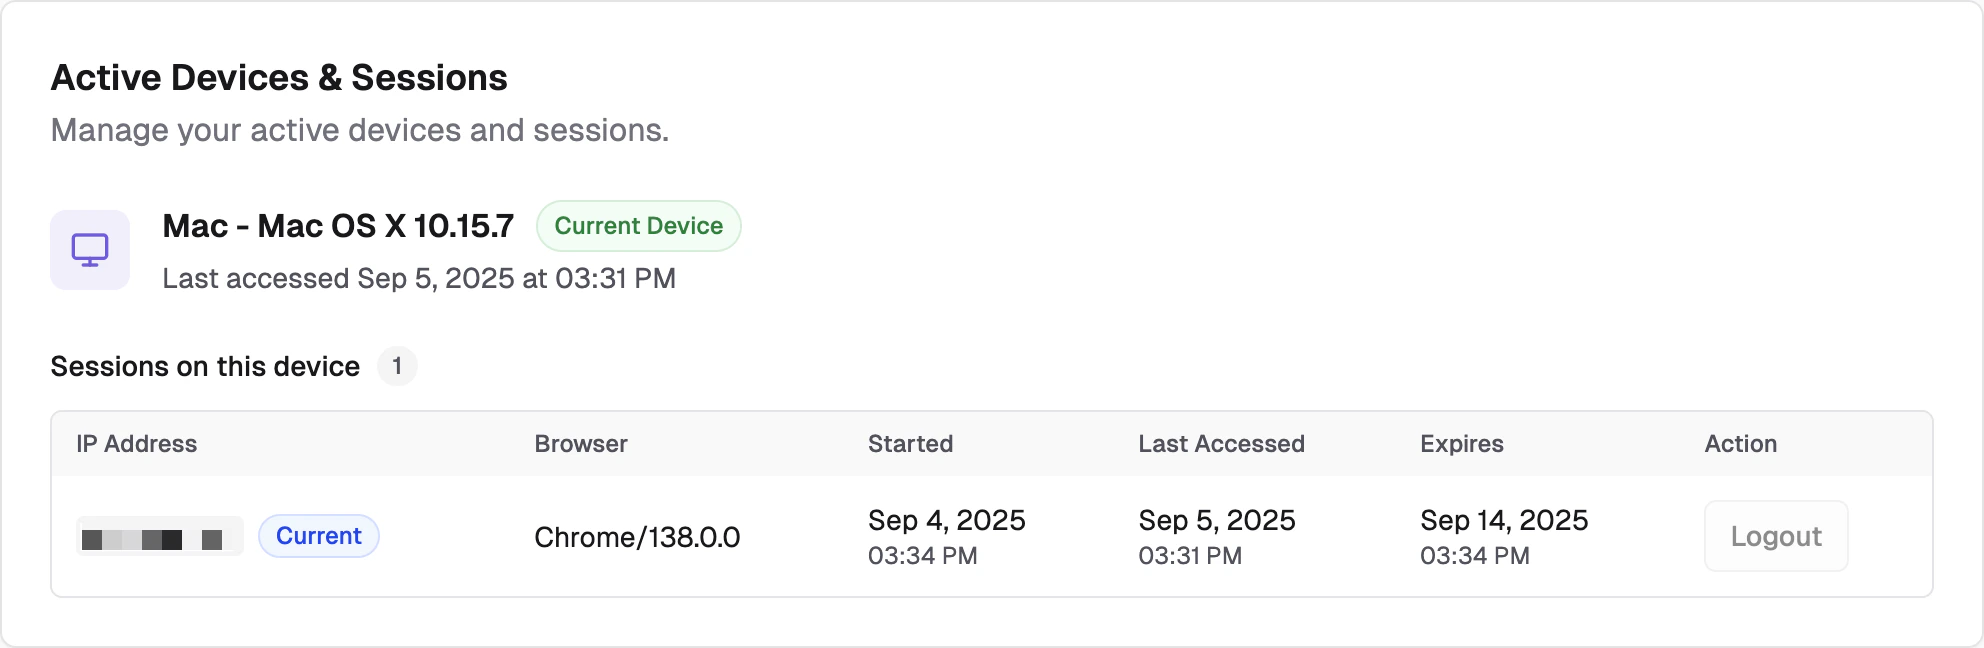Click the blurred IP address value
Screen dimensions: 1984x648
pos(160,536)
